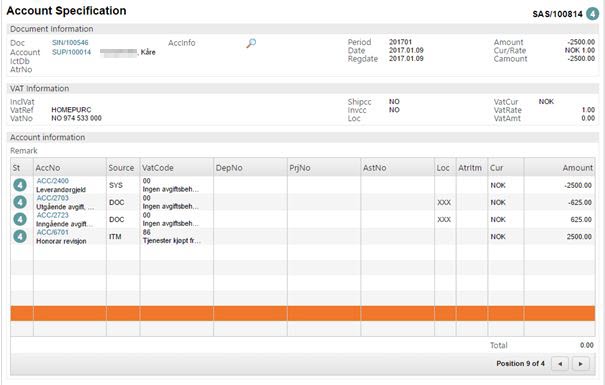Image resolution: width=605 pixels, height=385 pixels.
Task: Click 'Honorar revisjon' account name text
Action: click(x=61, y=241)
